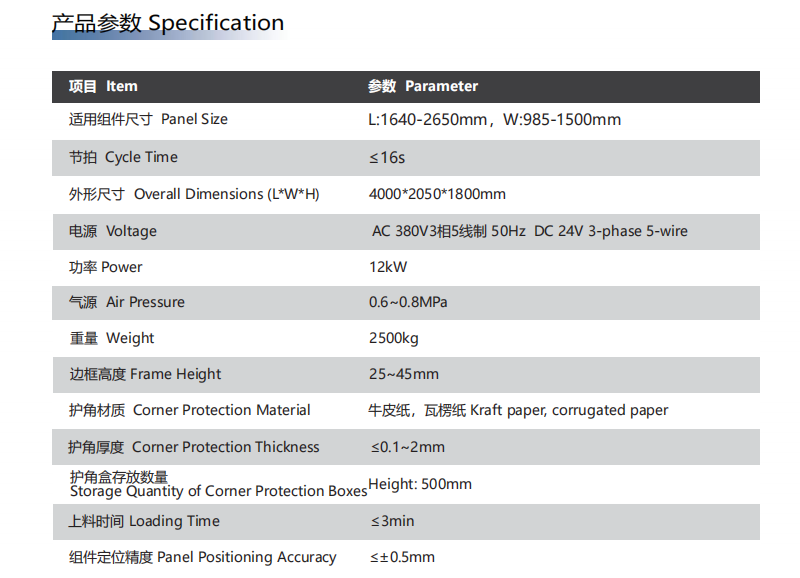Screen dimensions: 800x578
Task: Click the AC 380V 50Hz voltage value
Action: [529, 231]
